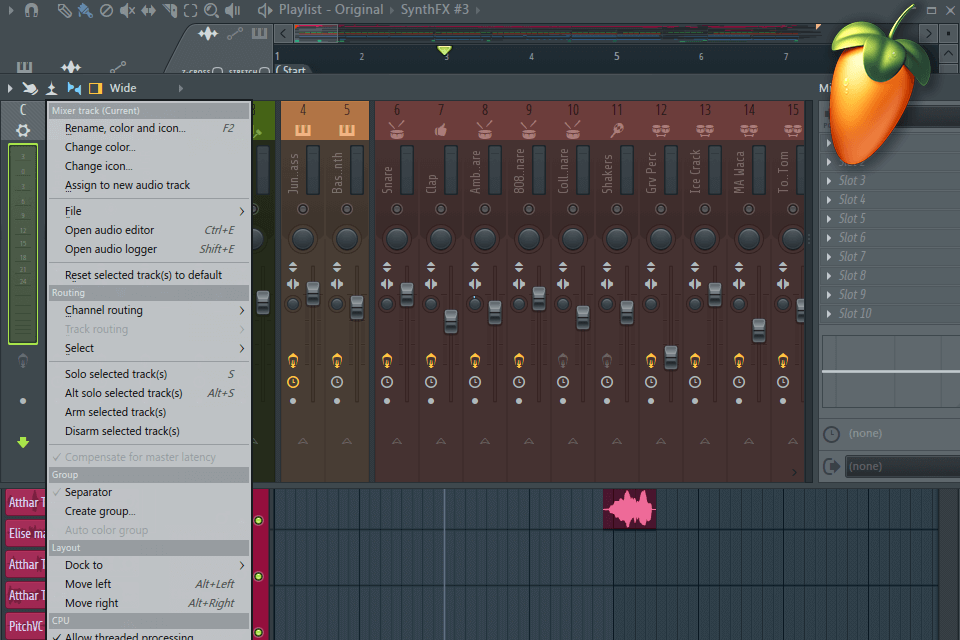
Task: Click the Wide mixer layout label
Action: [123, 88]
